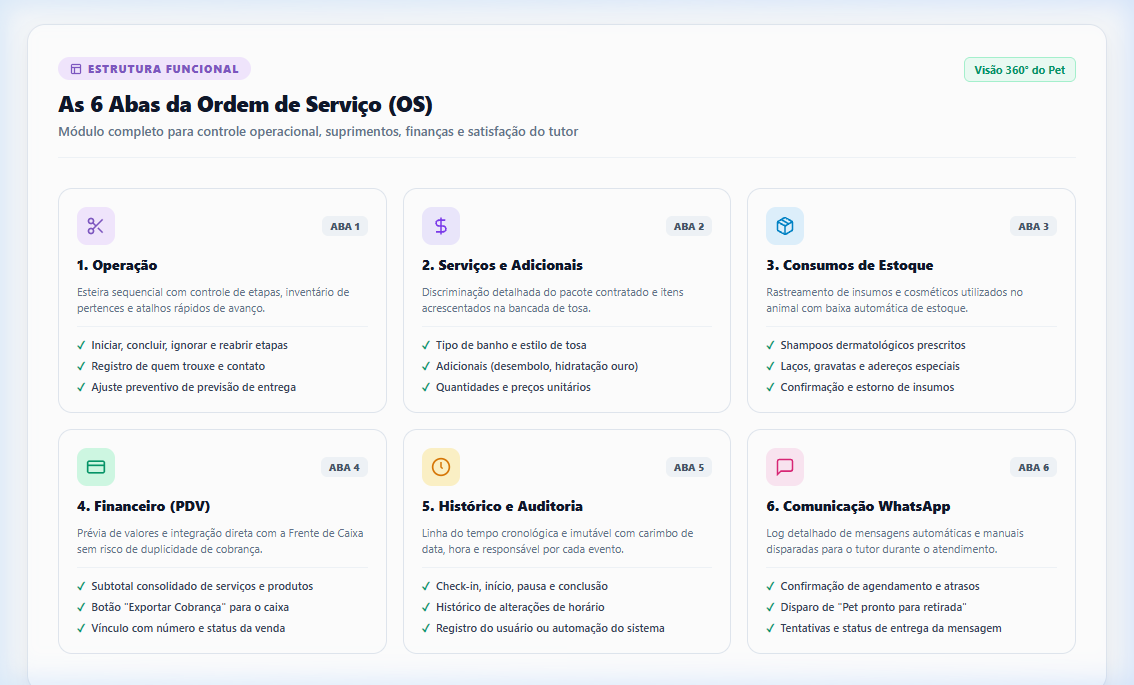Click the description starting 'Discriminação detalhada do pacote'
1134x685 pixels.
[553, 300]
